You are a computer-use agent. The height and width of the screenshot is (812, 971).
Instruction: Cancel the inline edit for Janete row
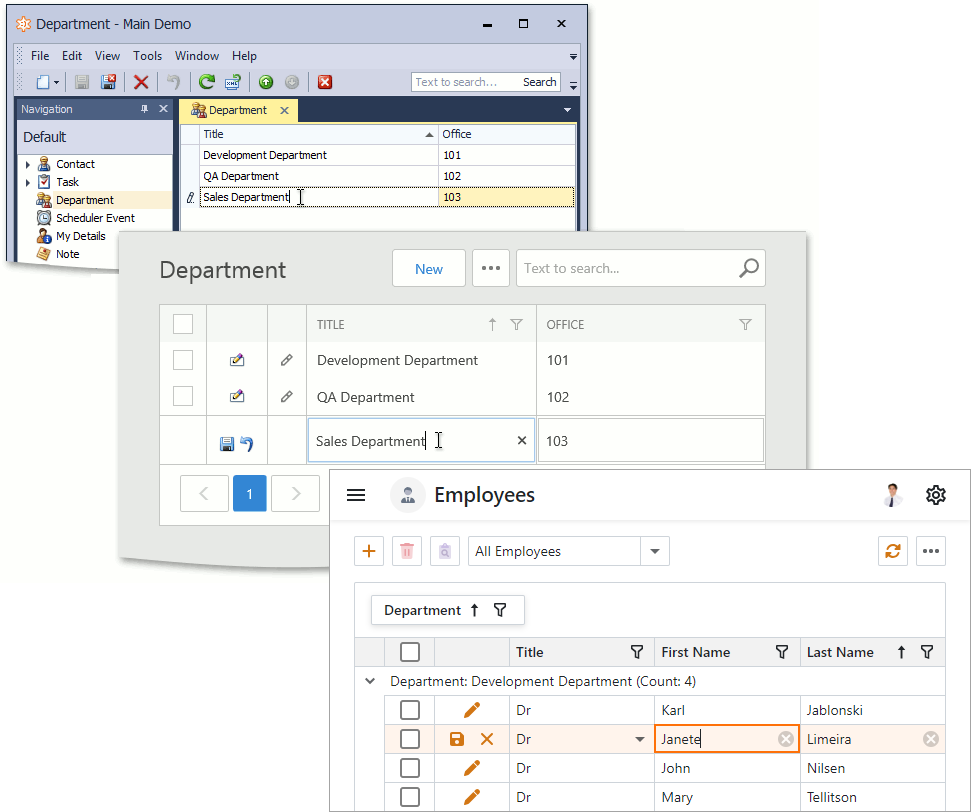pos(487,739)
